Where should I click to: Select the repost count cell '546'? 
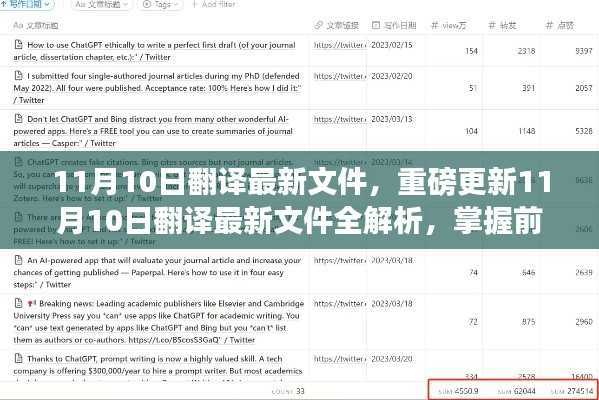click(x=529, y=272)
